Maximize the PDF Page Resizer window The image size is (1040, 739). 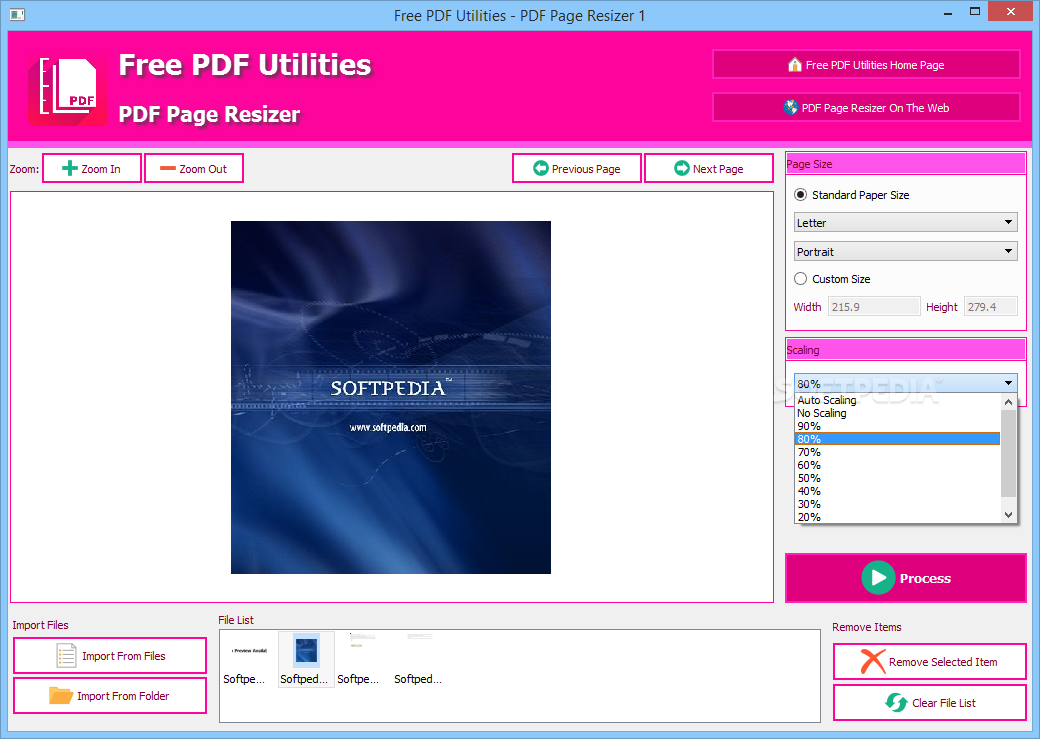(974, 11)
